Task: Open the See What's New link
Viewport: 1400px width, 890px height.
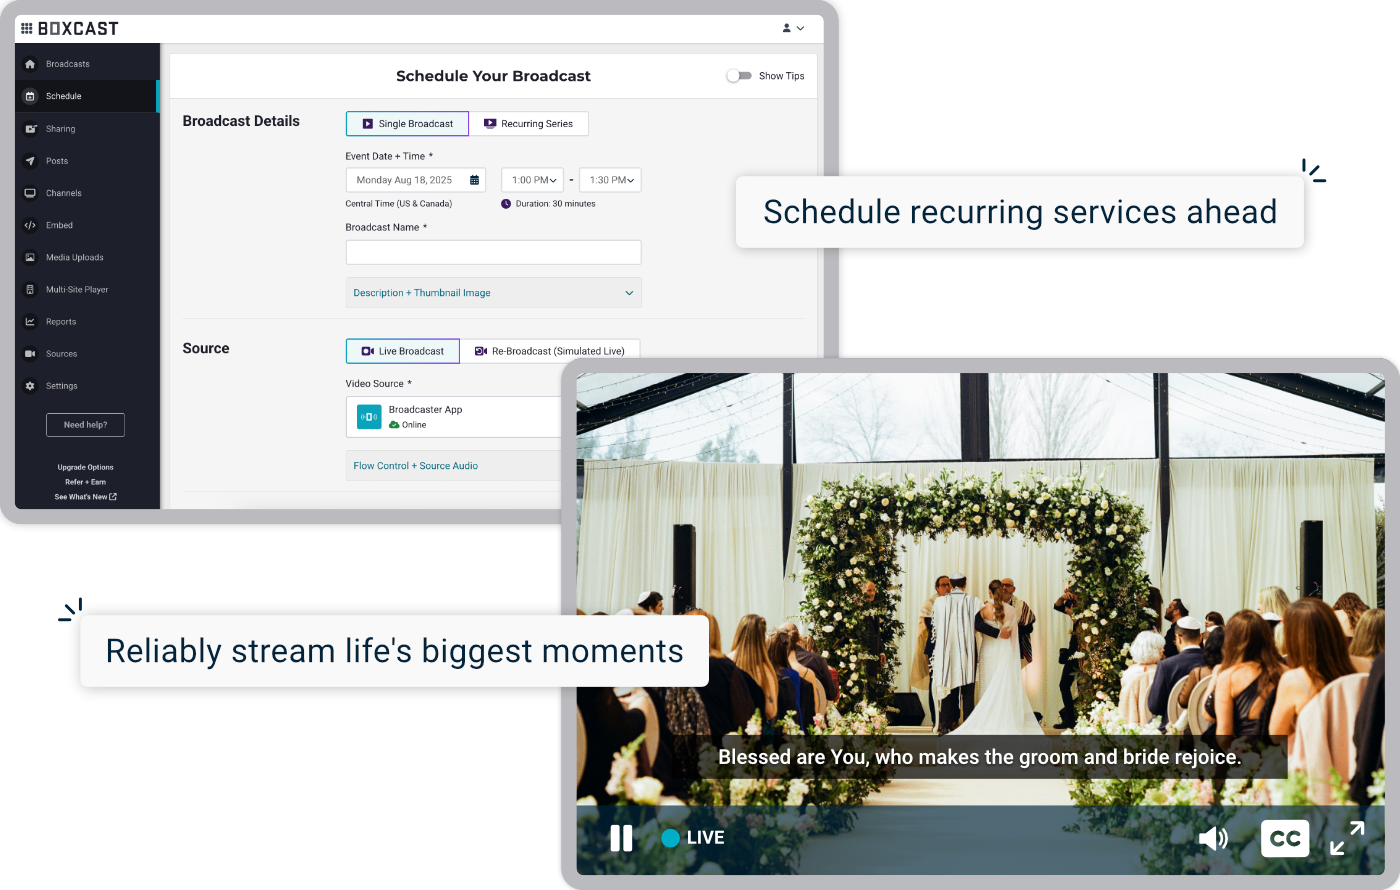Action: (x=85, y=497)
